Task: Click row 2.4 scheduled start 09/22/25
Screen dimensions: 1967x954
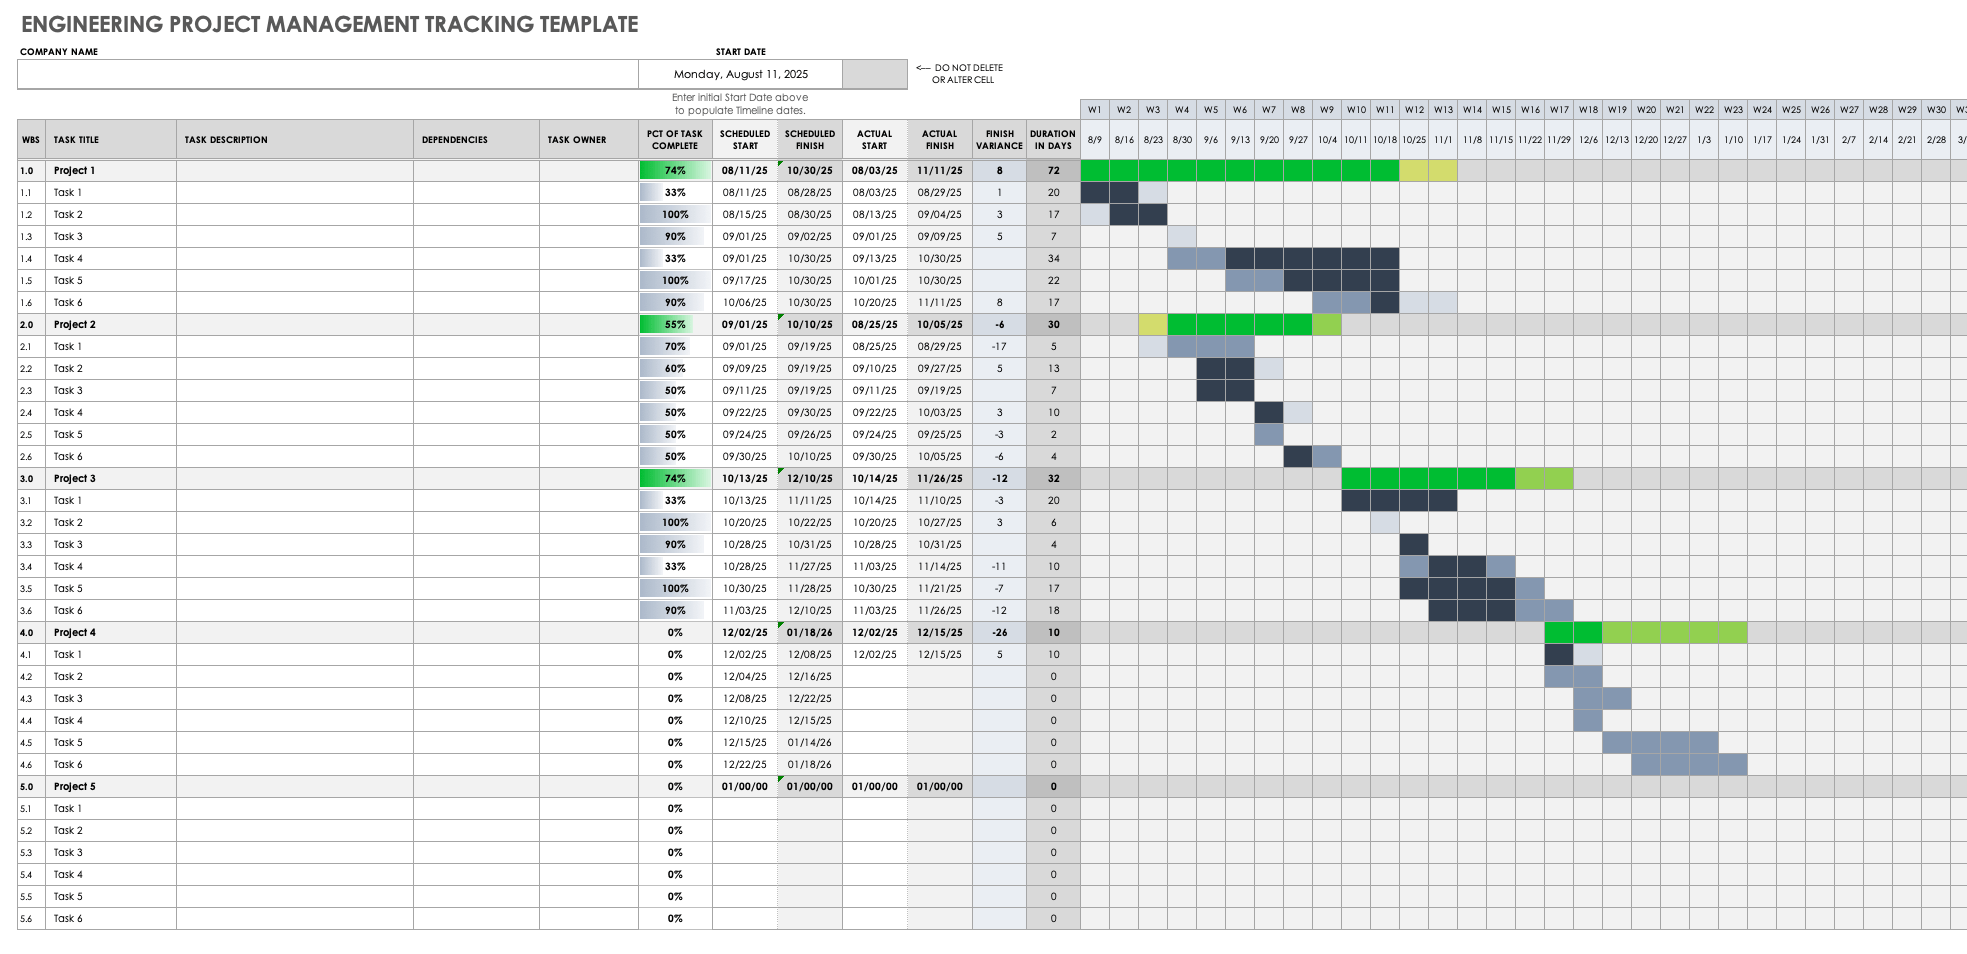Action: point(745,412)
